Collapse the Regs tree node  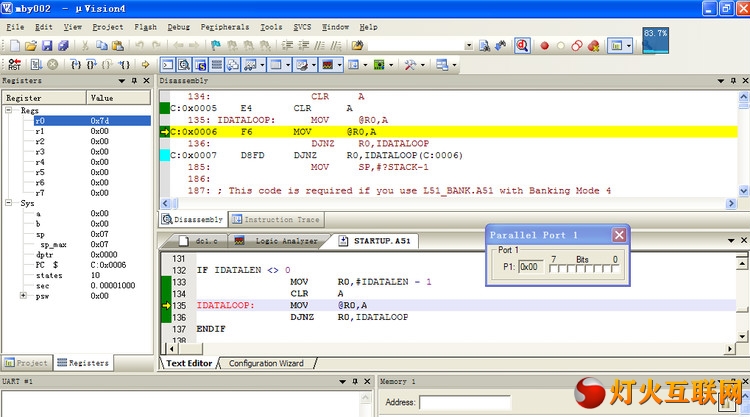(x=9, y=110)
